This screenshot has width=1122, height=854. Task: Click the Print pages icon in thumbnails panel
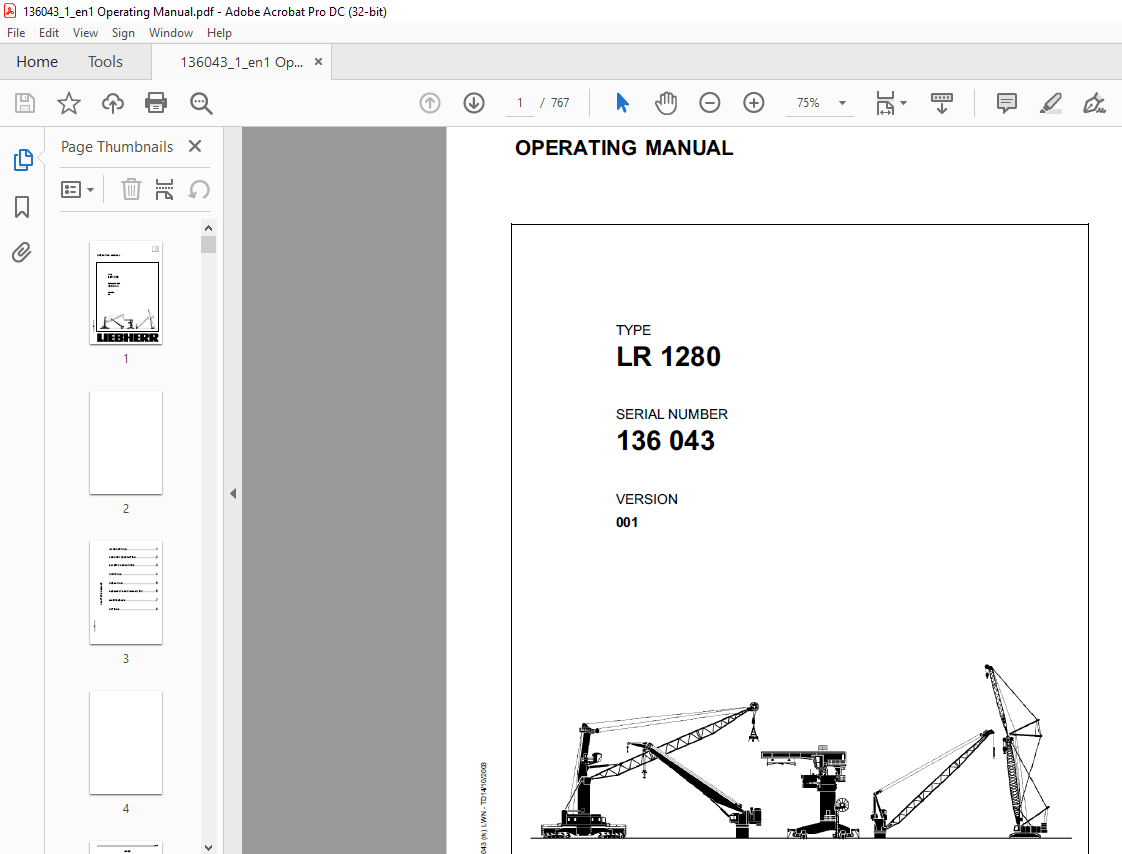point(165,190)
